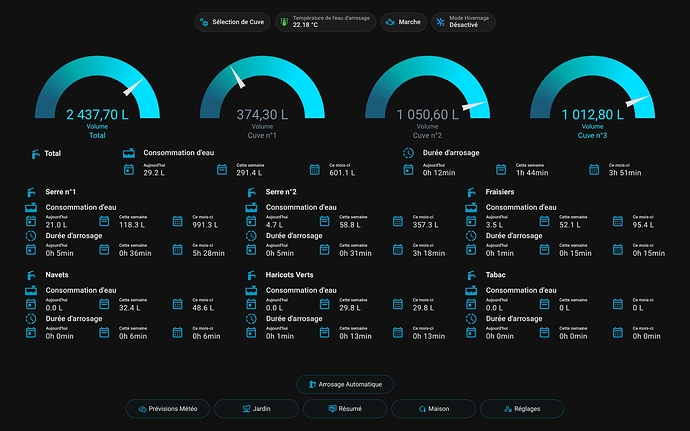Screen dimensions: 690x431
Task: Toggle Mode Hivernage Désactivé chip
Action: (463, 22)
